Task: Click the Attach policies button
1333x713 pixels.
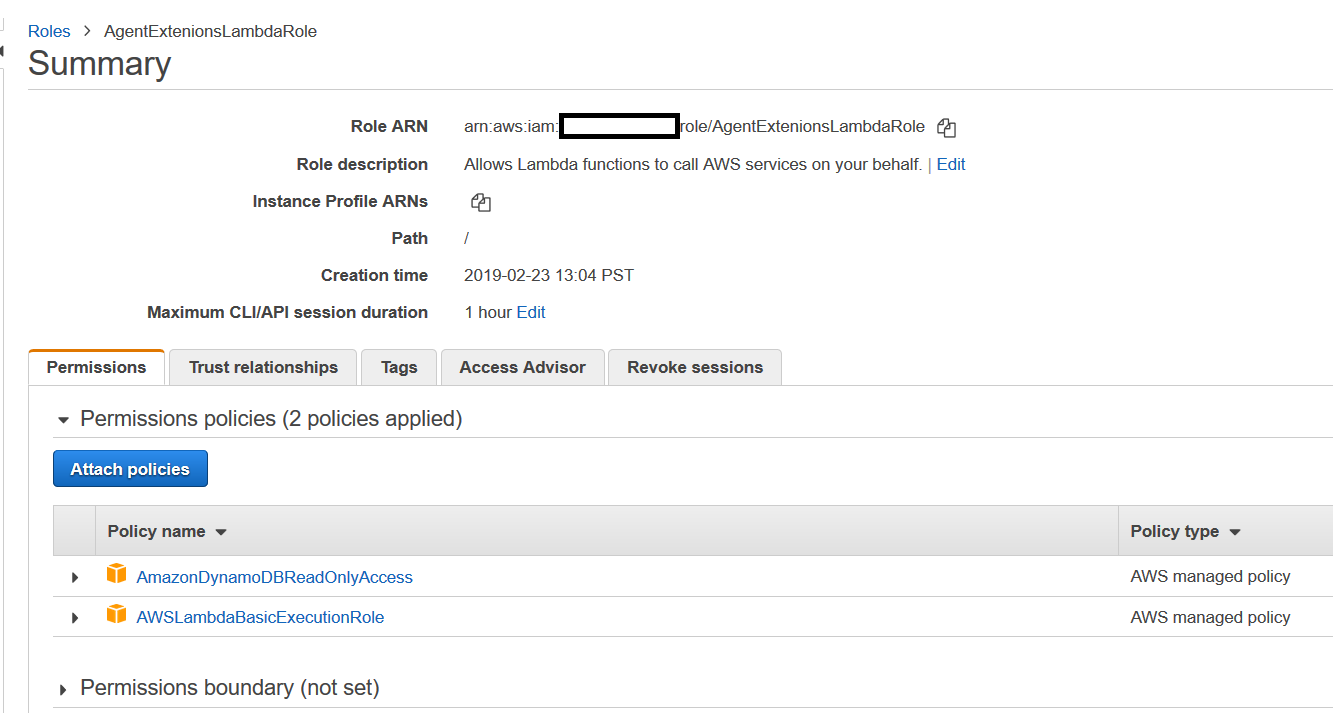Action: point(130,469)
